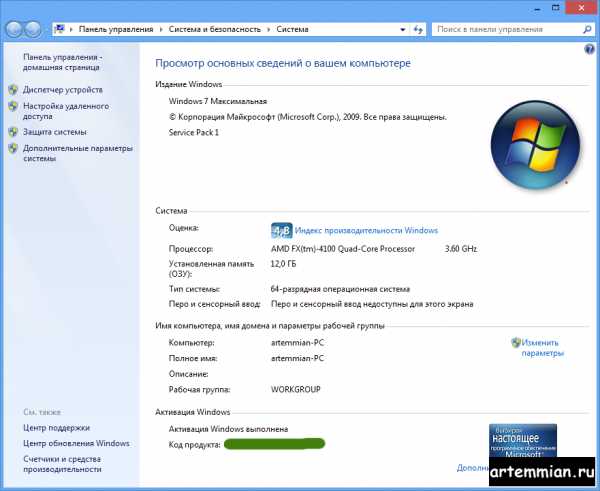This screenshot has width=600, height=491.
Task: Click the Windows 7 Максимальная text
Action: coord(218,101)
